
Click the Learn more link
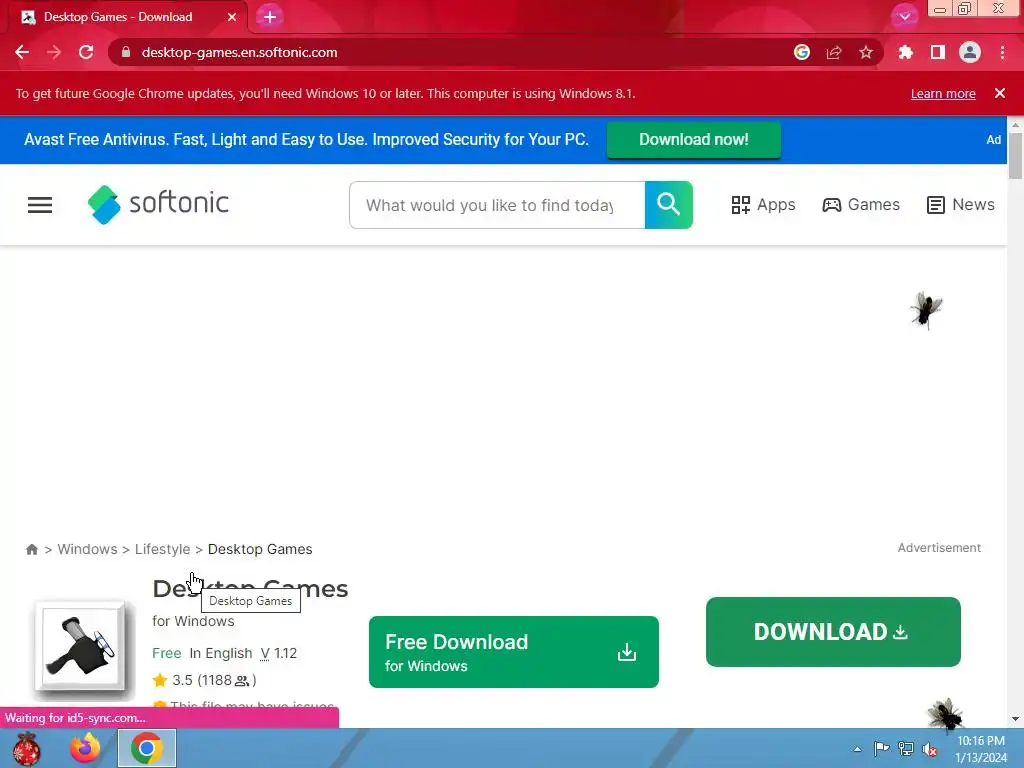pyautogui.click(x=943, y=93)
